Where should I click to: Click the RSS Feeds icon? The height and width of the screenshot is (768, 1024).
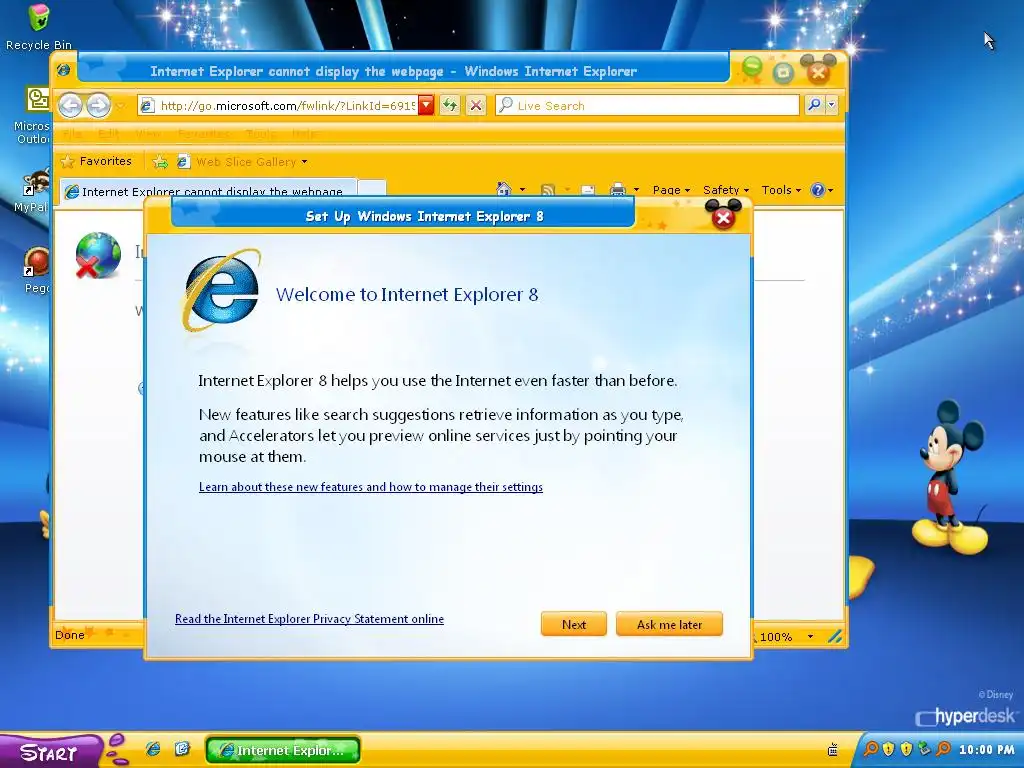(547, 190)
